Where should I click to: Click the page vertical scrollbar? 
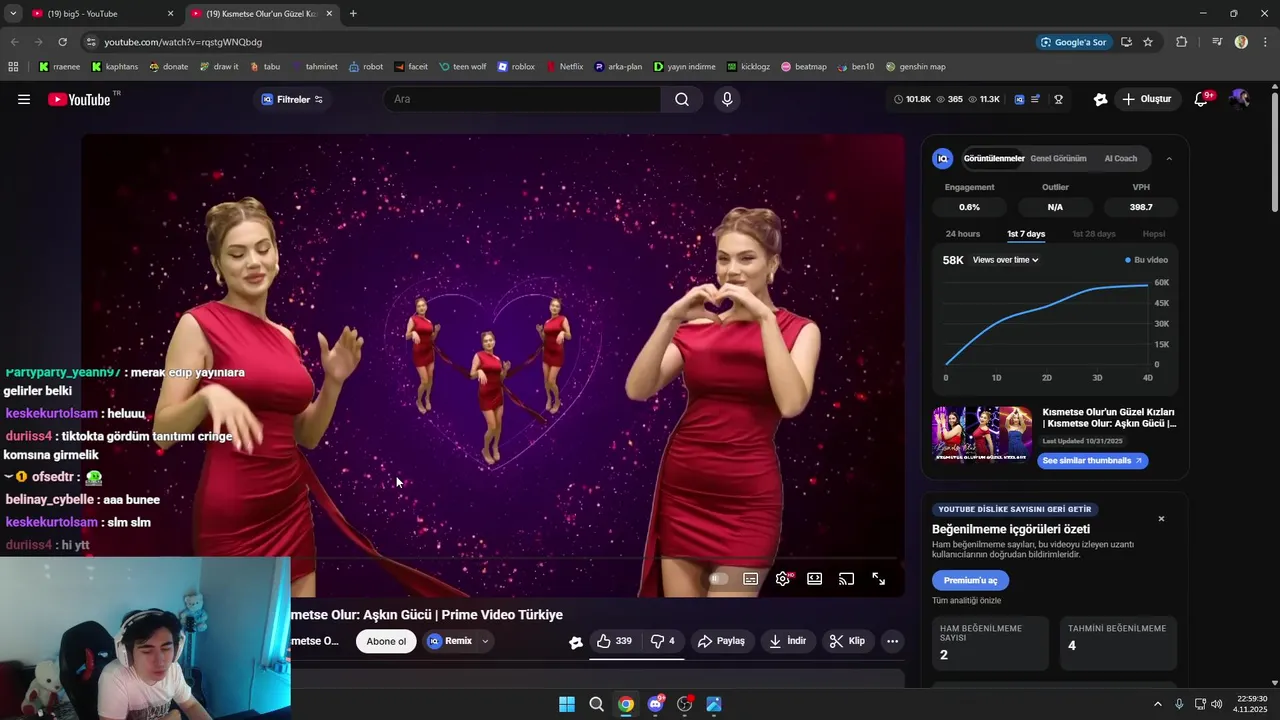point(1274,150)
